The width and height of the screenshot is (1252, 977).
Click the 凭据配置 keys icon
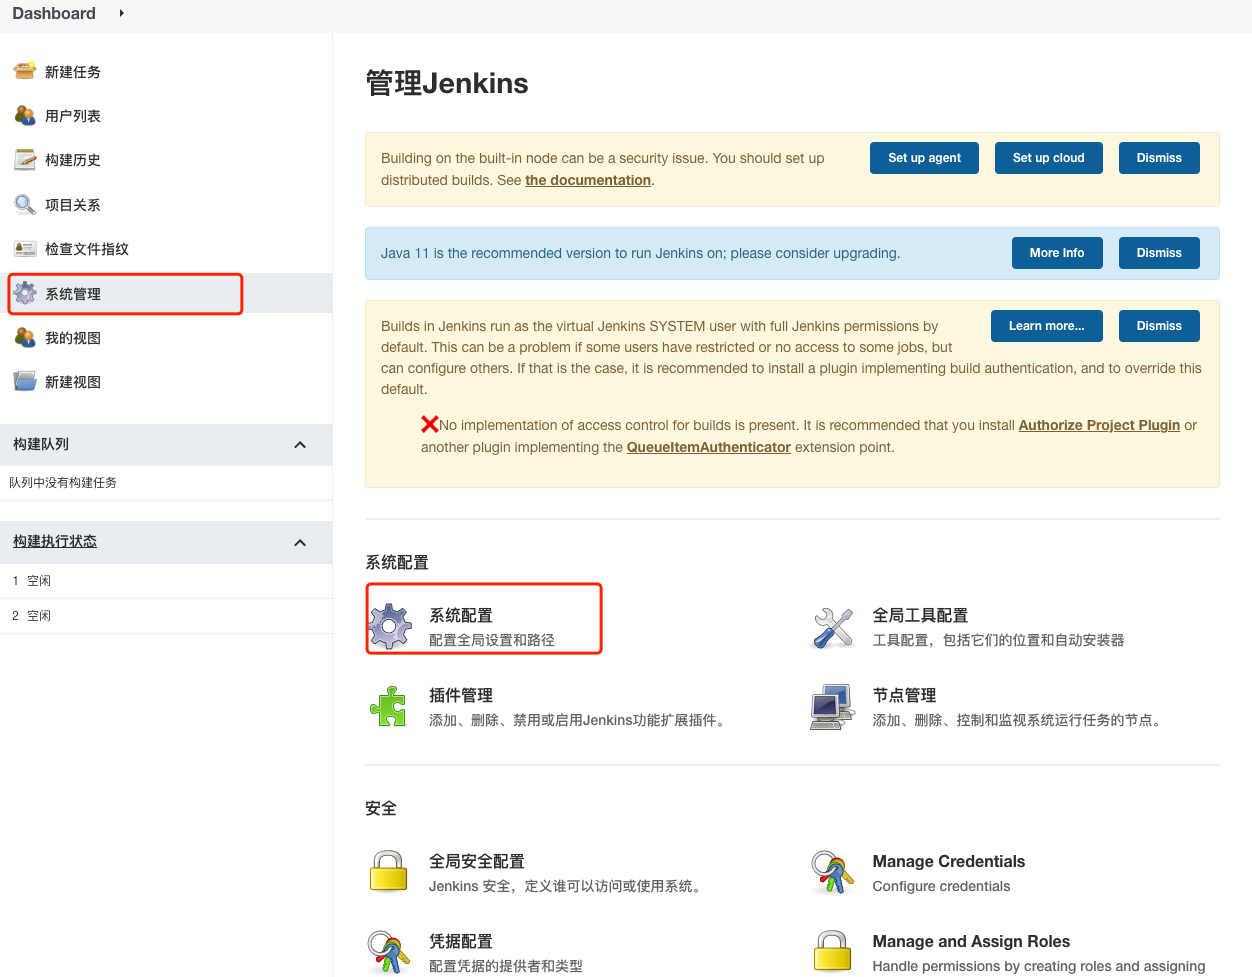coord(388,952)
